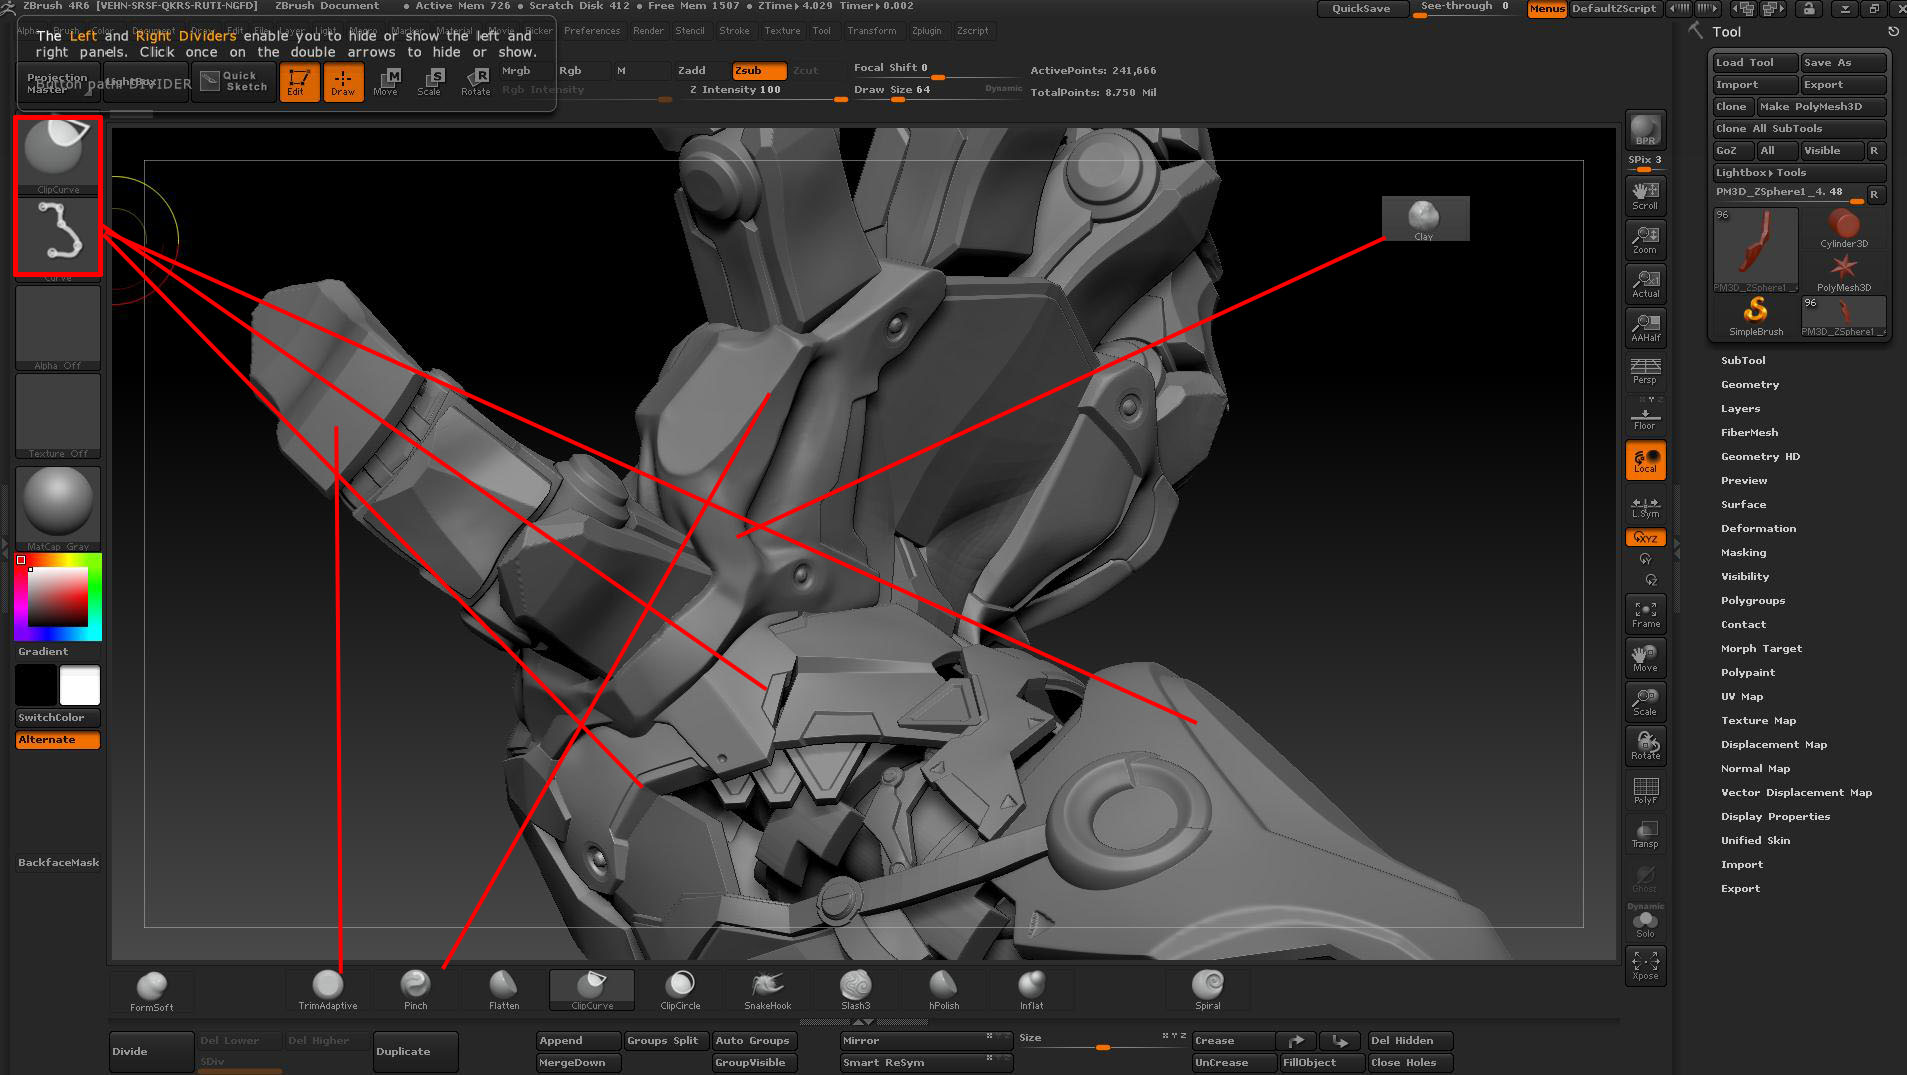Toggle BackfaceMask option
1907x1075 pixels.
[x=58, y=862]
